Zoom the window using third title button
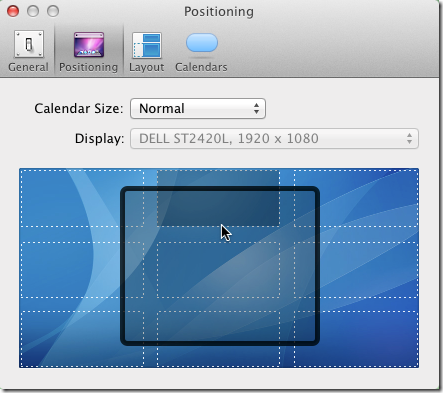 click(x=53, y=11)
